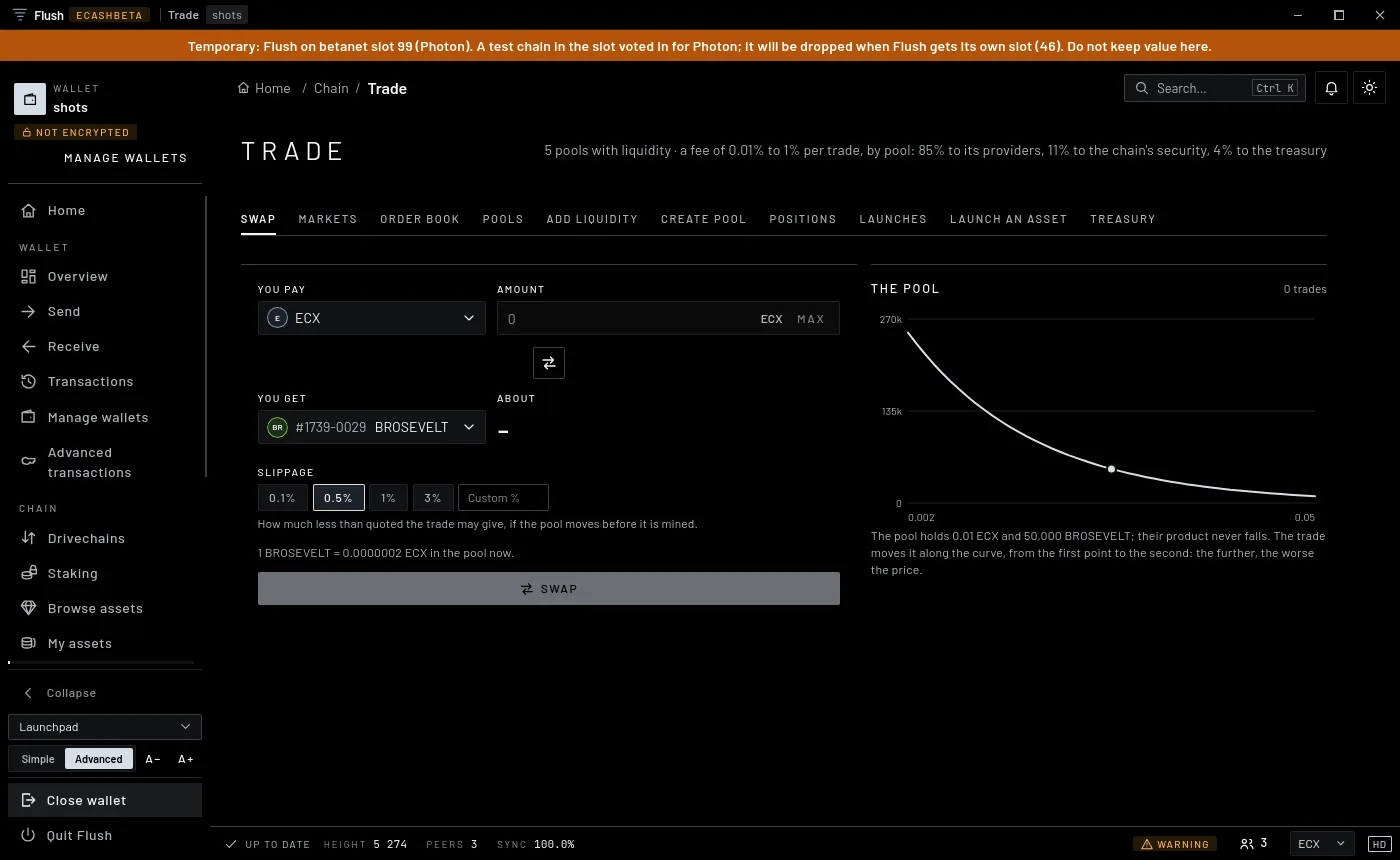Viewport: 1400px width, 860px height.
Task: Open the Launchpad dropdown in sidebar
Action: click(105, 727)
